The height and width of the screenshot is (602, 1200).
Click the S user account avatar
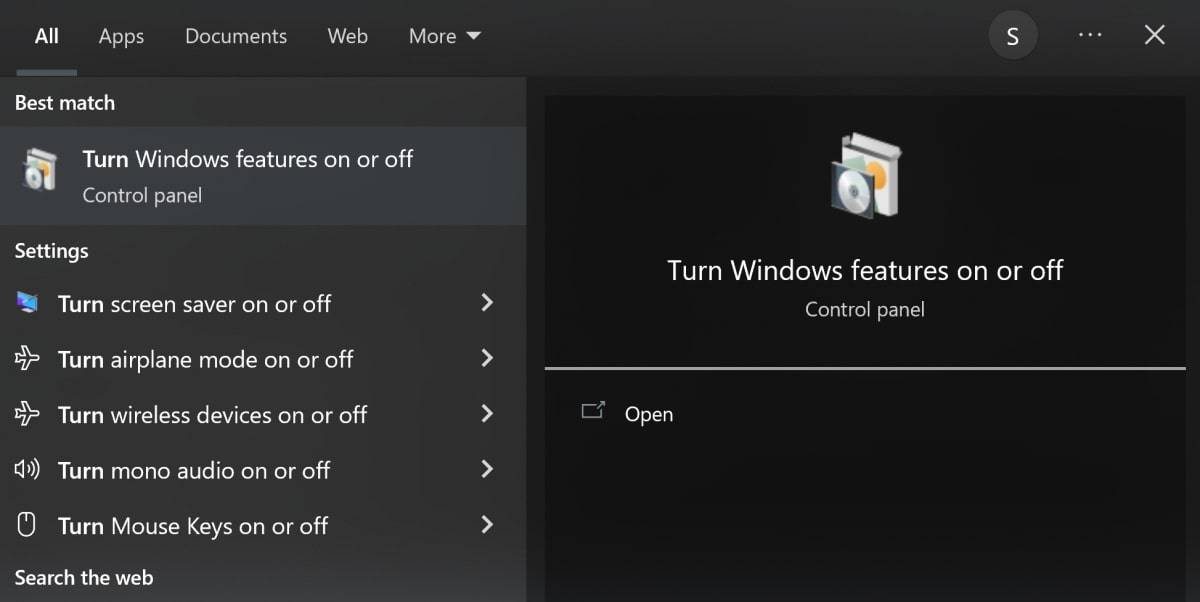point(1013,37)
